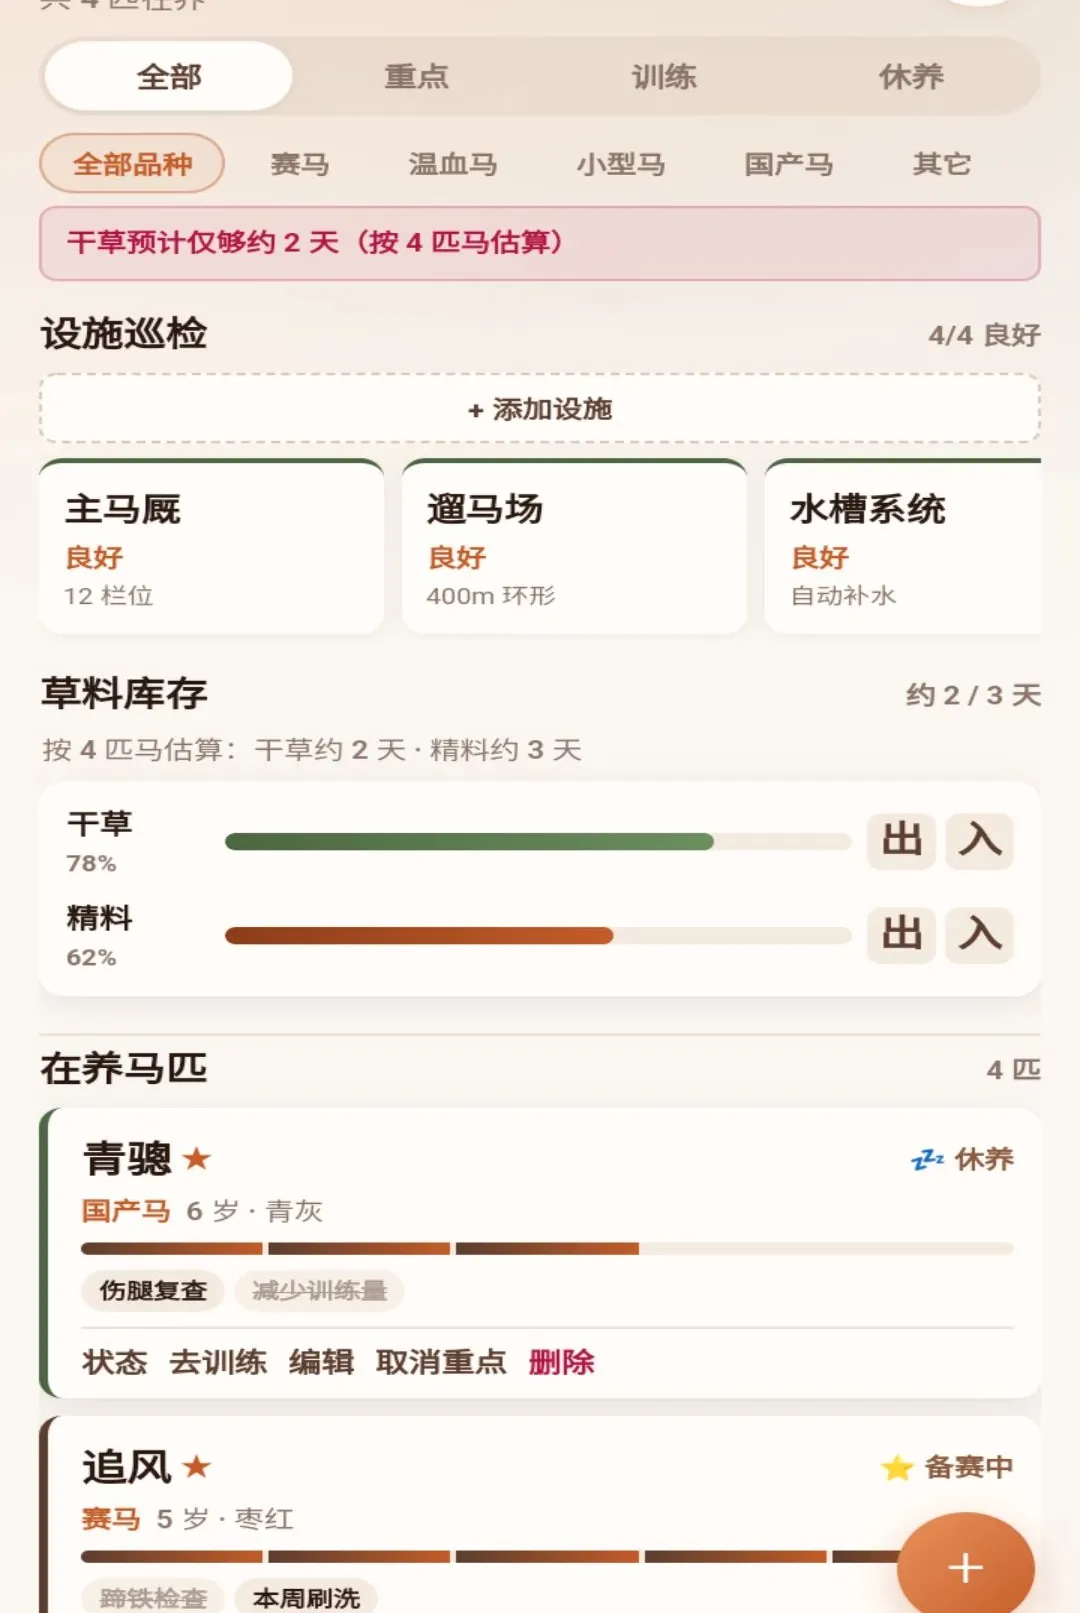Click 出 to remove 精料 from stock
The width and height of the screenshot is (1080, 1613).
[901, 935]
